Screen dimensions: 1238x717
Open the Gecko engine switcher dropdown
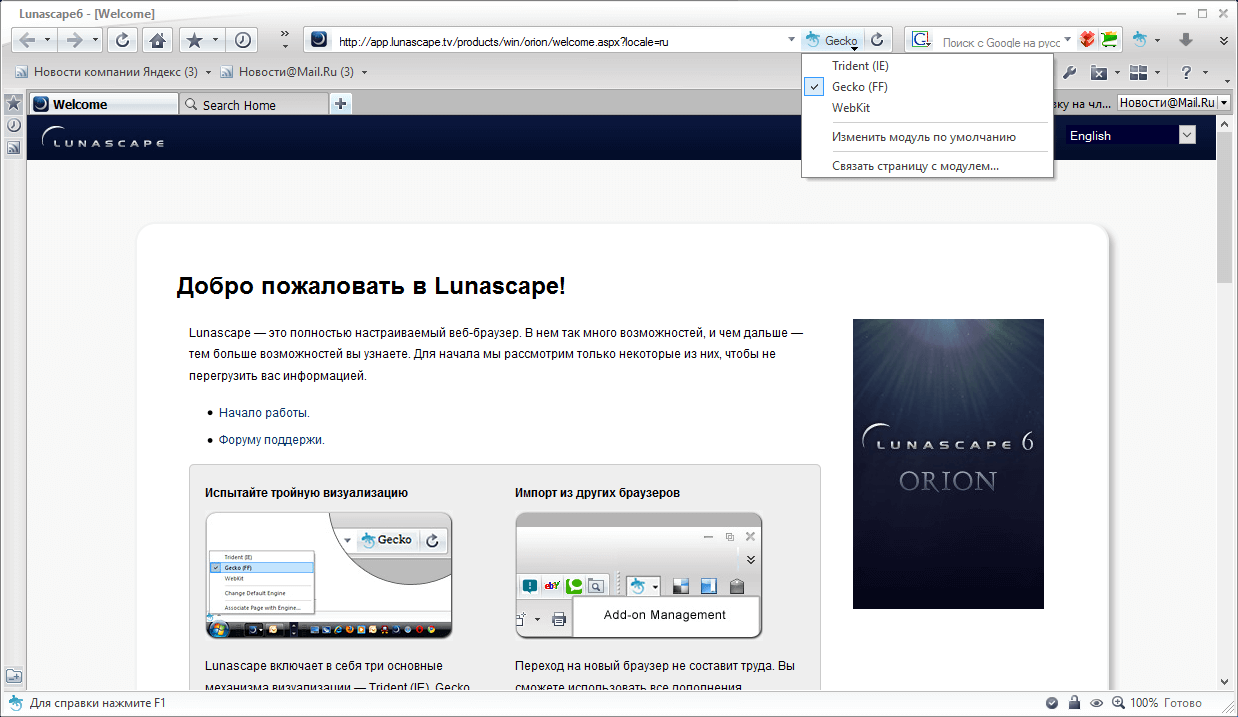point(832,40)
